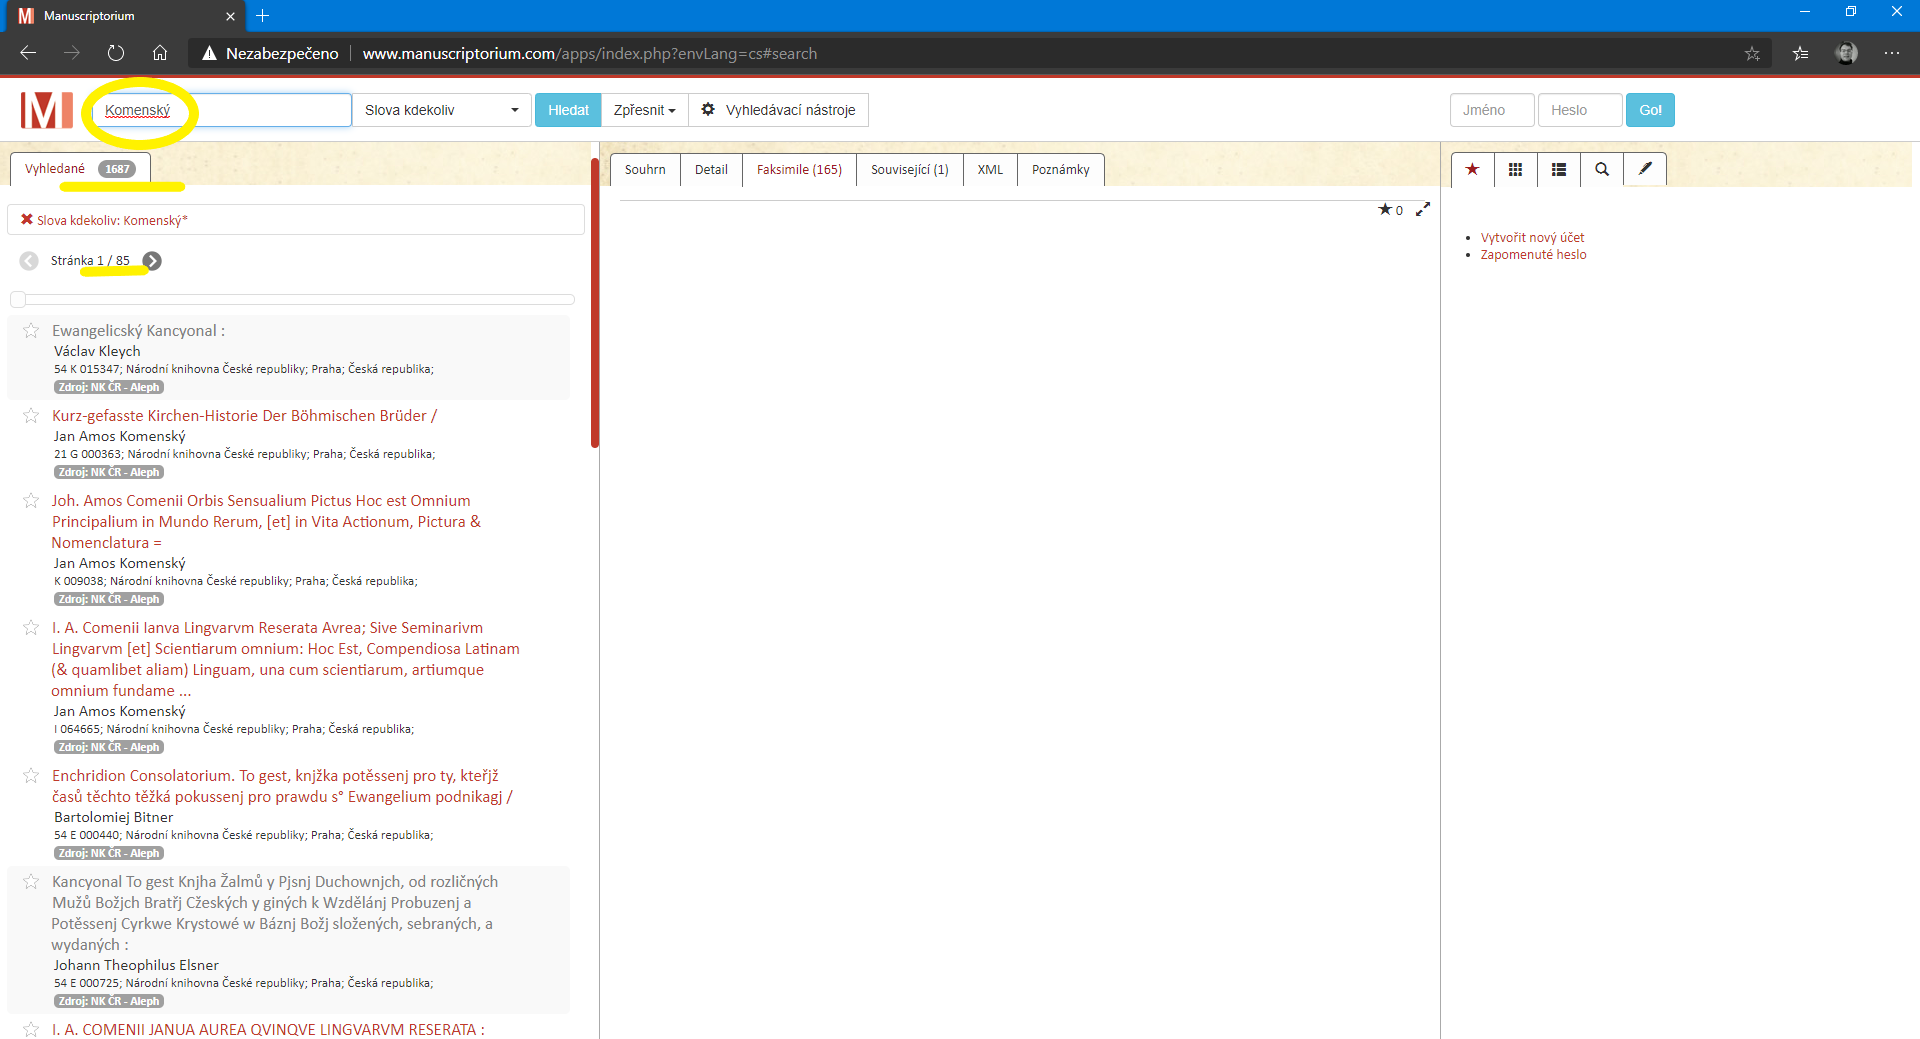The height and width of the screenshot is (1039, 1920).
Task: Favorite the Kurz-gefasste Kirchen-Historie result
Action: pyautogui.click(x=31, y=416)
